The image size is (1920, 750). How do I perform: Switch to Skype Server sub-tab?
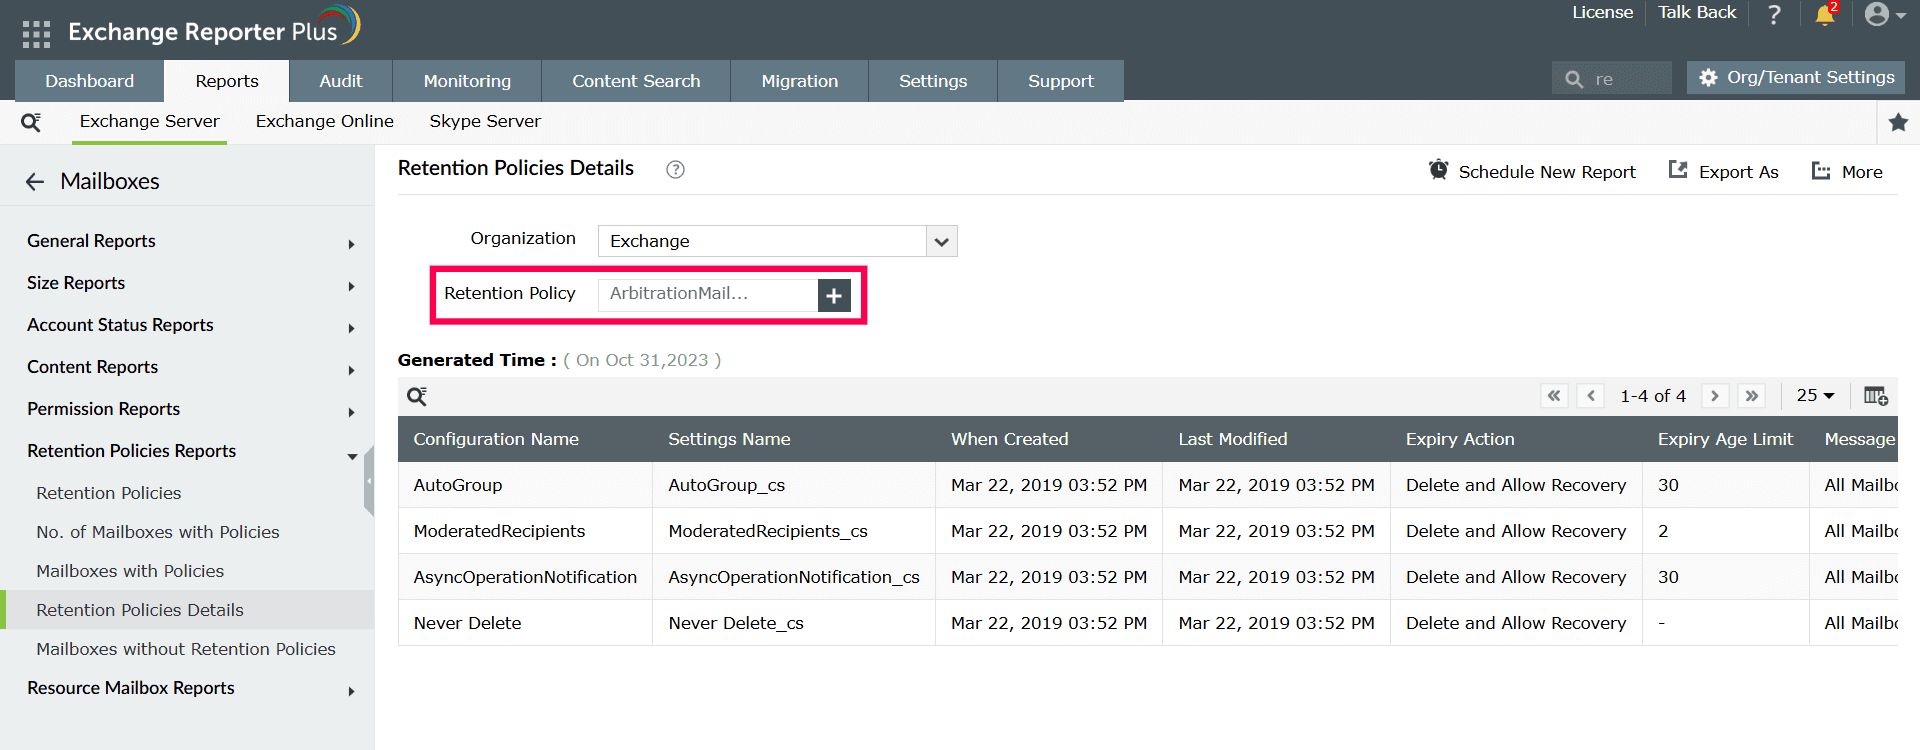pyautogui.click(x=485, y=121)
